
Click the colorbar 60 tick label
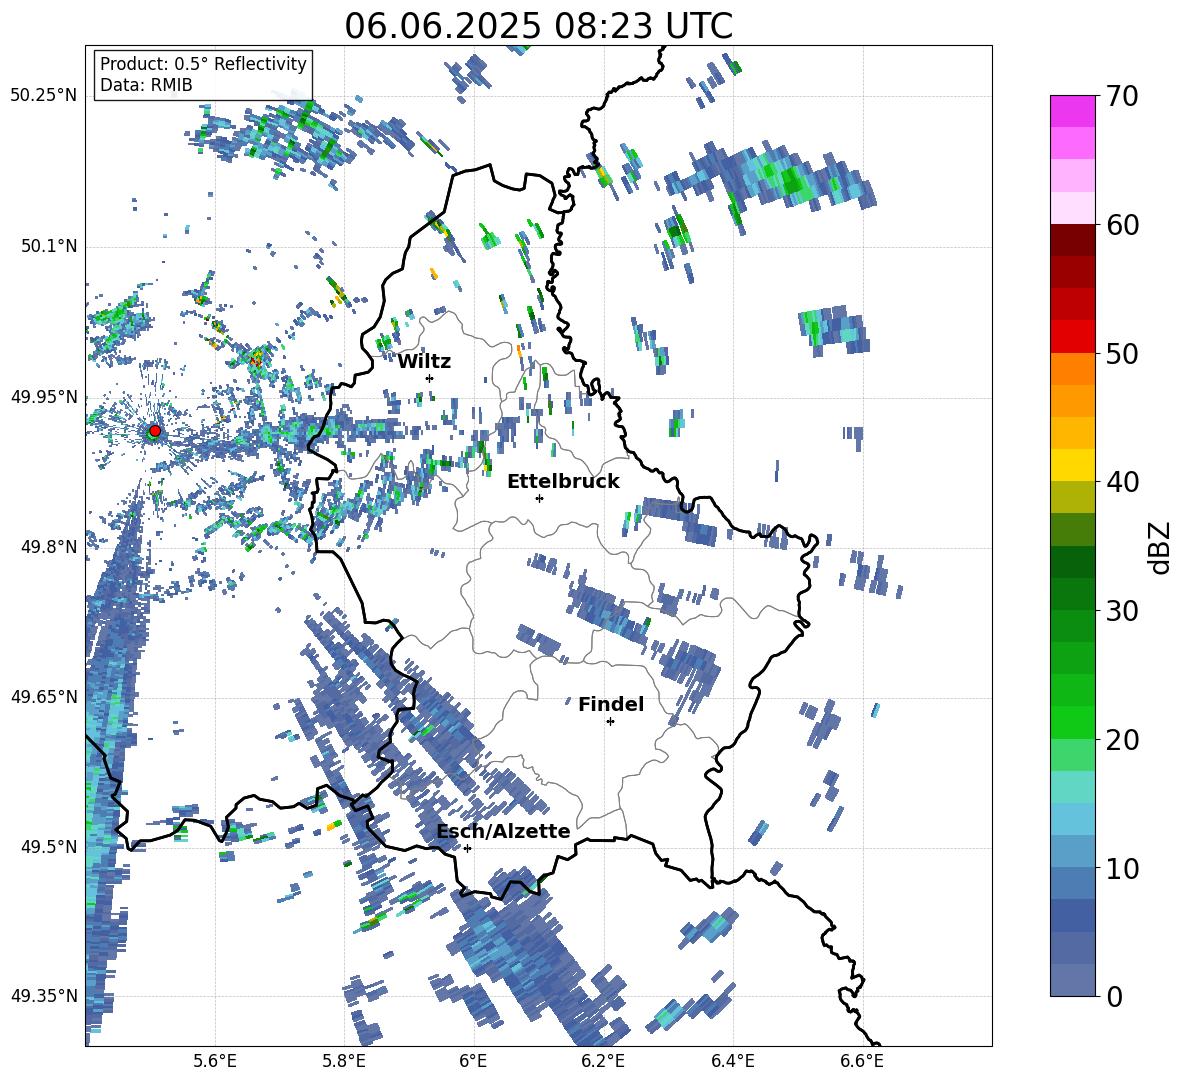click(1122, 225)
